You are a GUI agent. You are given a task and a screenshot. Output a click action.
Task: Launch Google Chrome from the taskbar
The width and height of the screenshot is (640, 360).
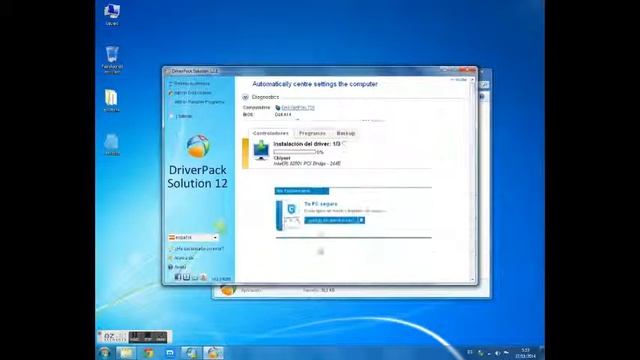click(x=149, y=353)
